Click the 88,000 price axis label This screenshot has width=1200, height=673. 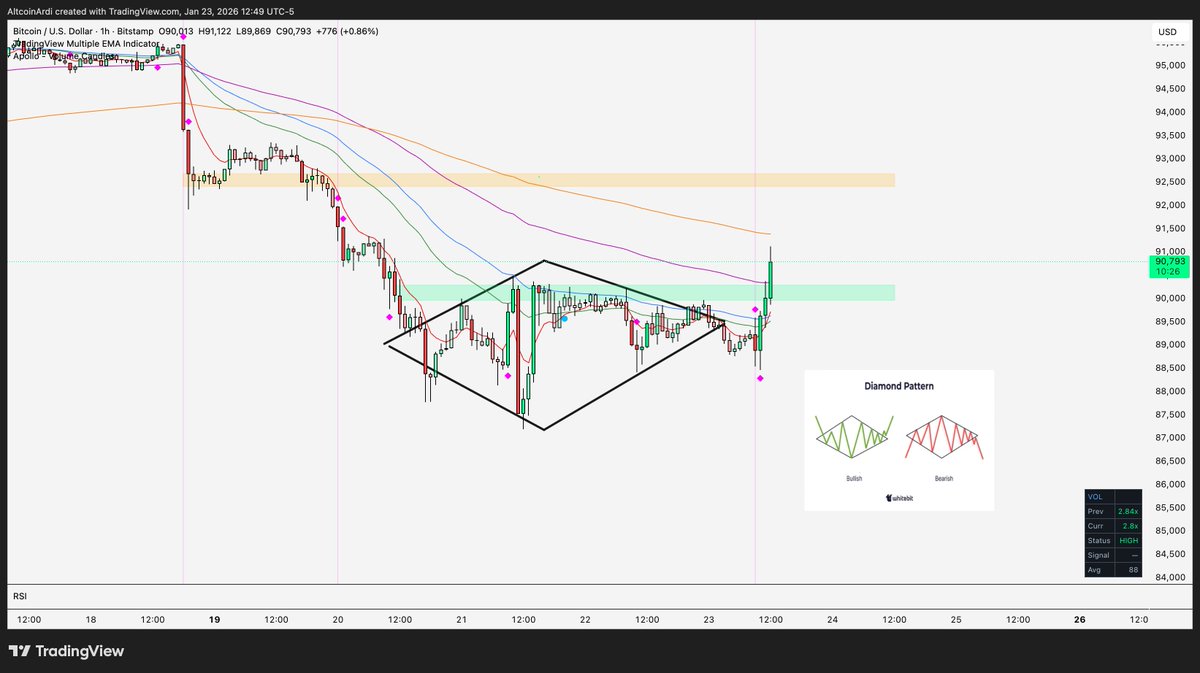click(x=1172, y=391)
